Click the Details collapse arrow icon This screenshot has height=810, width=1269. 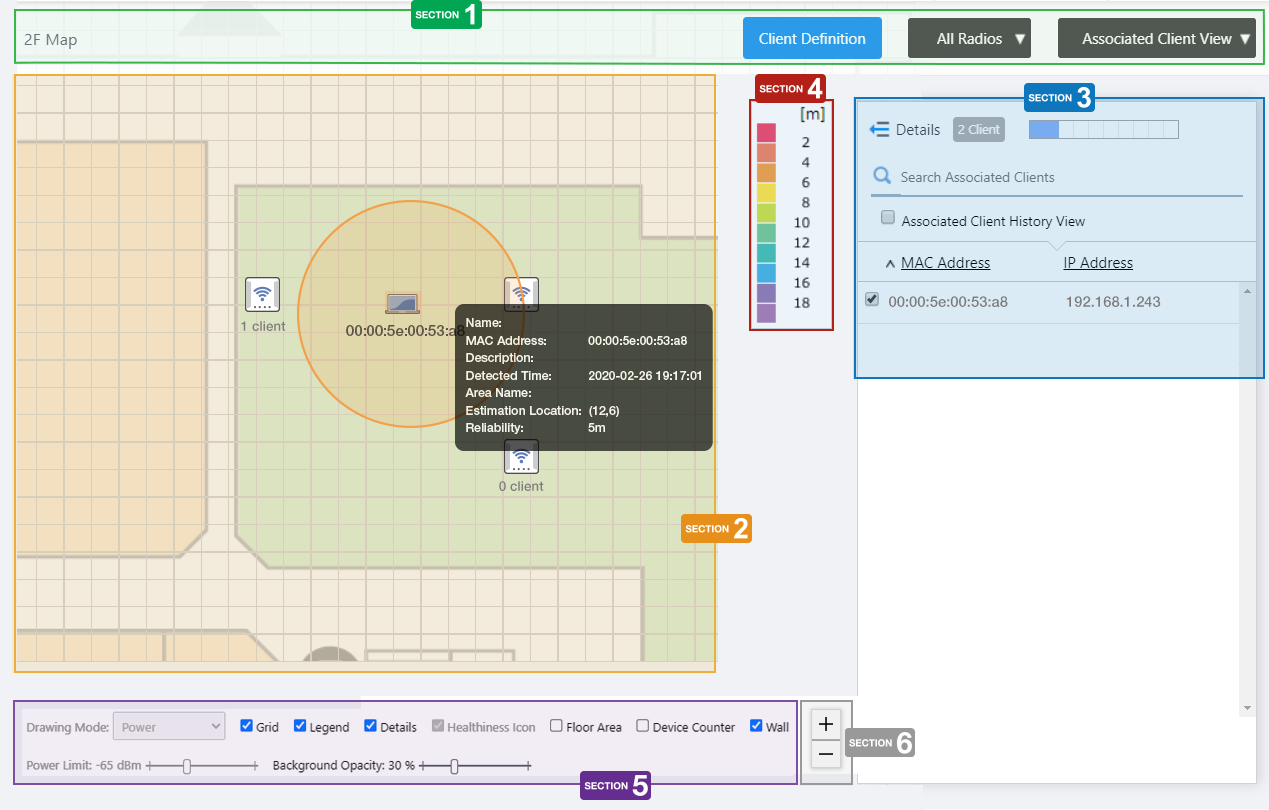pos(879,129)
